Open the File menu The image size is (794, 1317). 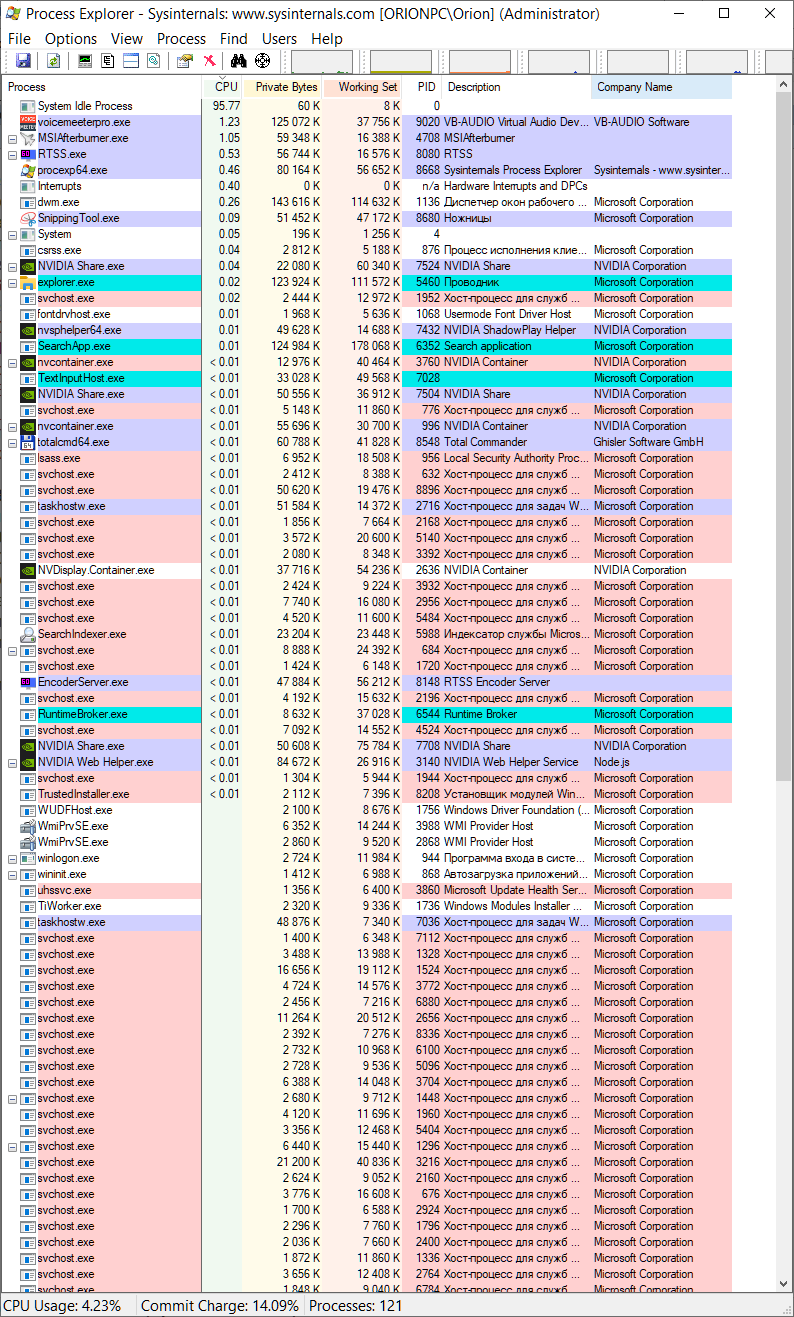pos(19,38)
